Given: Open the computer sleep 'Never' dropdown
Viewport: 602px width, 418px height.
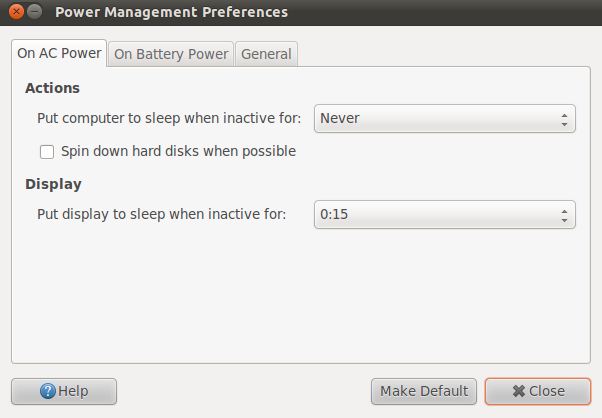Looking at the screenshot, I should click(x=444, y=119).
